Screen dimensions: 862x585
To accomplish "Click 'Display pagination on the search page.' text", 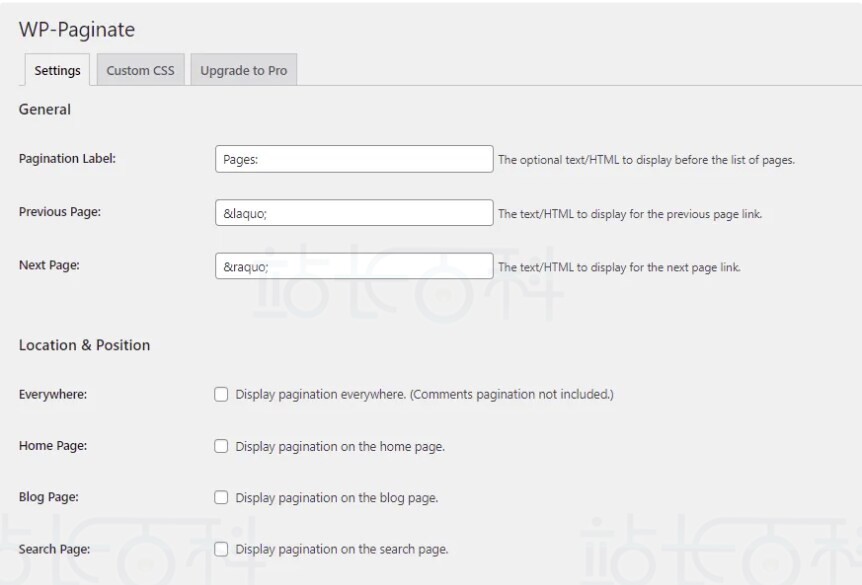I will click(342, 549).
